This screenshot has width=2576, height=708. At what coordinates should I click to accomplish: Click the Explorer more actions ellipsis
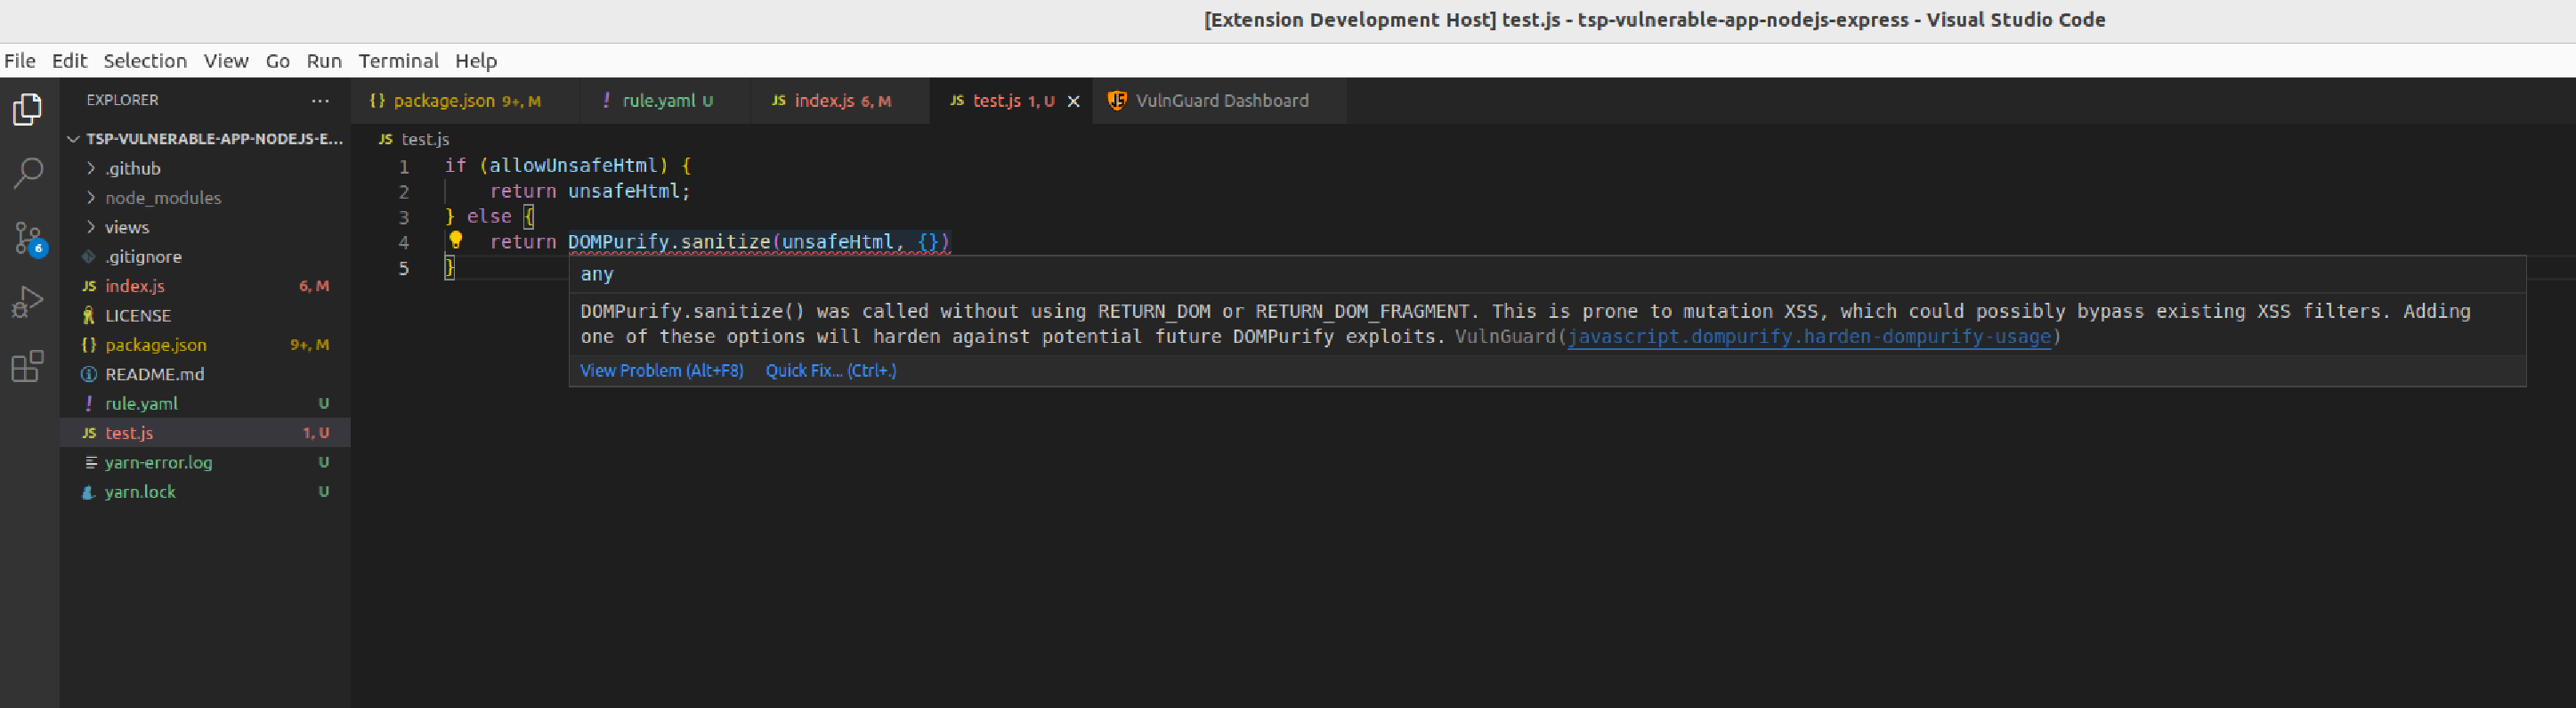[320, 100]
